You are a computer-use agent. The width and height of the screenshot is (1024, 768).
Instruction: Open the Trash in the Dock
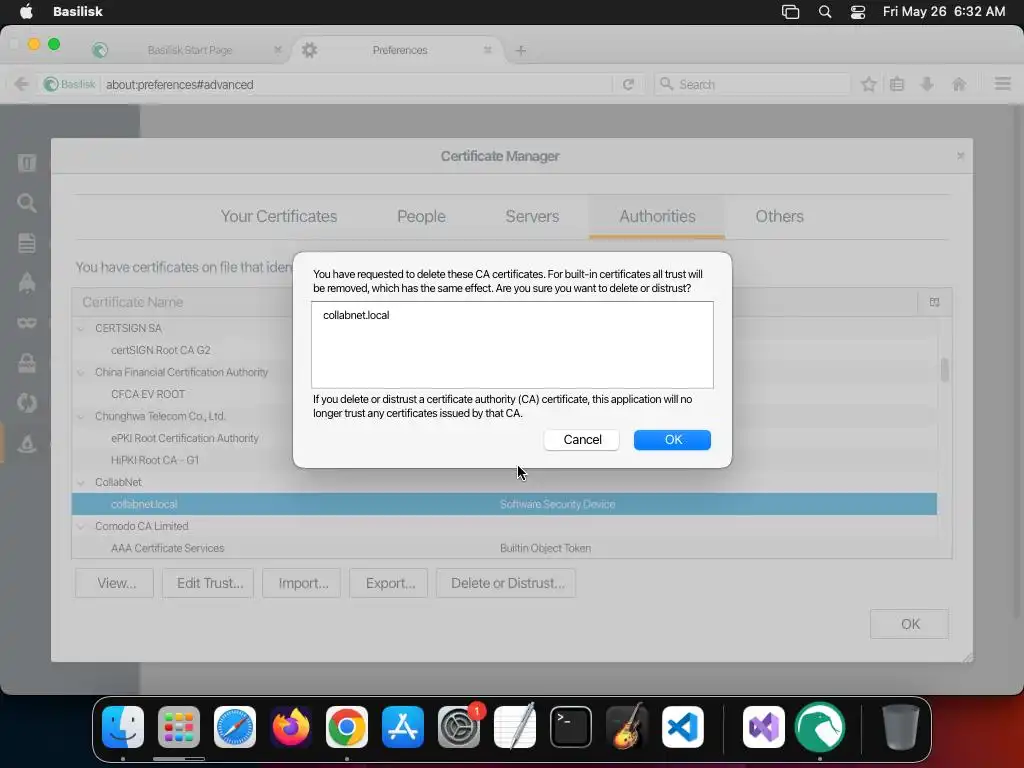pyautogui.click(x=901, y=727)
